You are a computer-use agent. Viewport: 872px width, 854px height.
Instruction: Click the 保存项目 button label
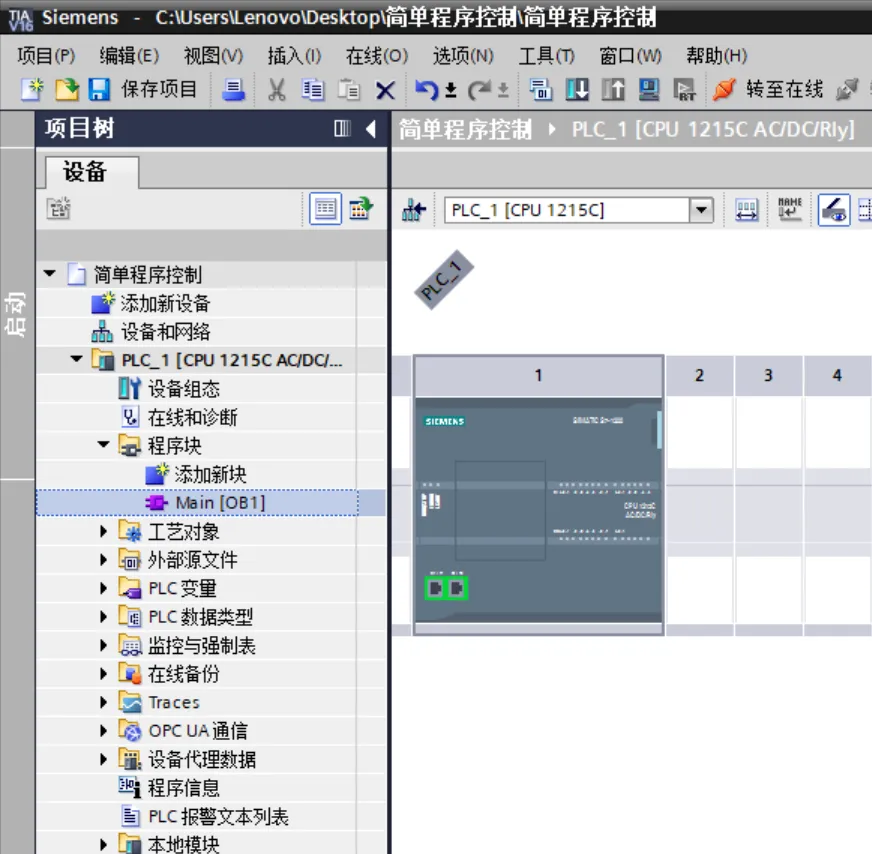tap(158, 90)
